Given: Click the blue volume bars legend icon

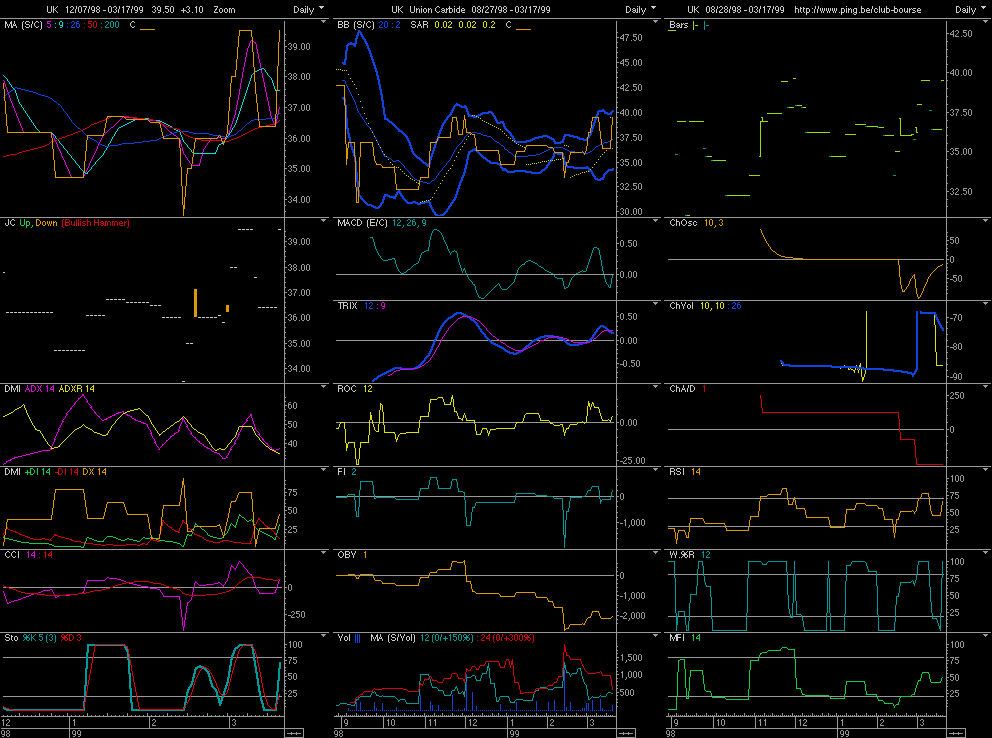Looking at the screenshot, I should tap(357, 638).
